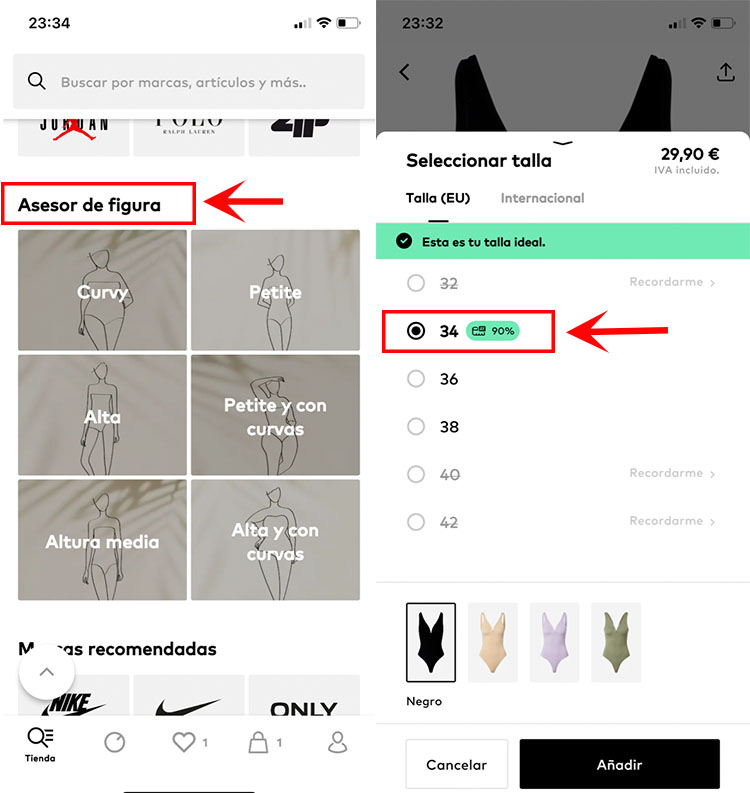Tap the Cancelar button
The height and width of the screenshot is (793, 750).
tap(457, 764)
